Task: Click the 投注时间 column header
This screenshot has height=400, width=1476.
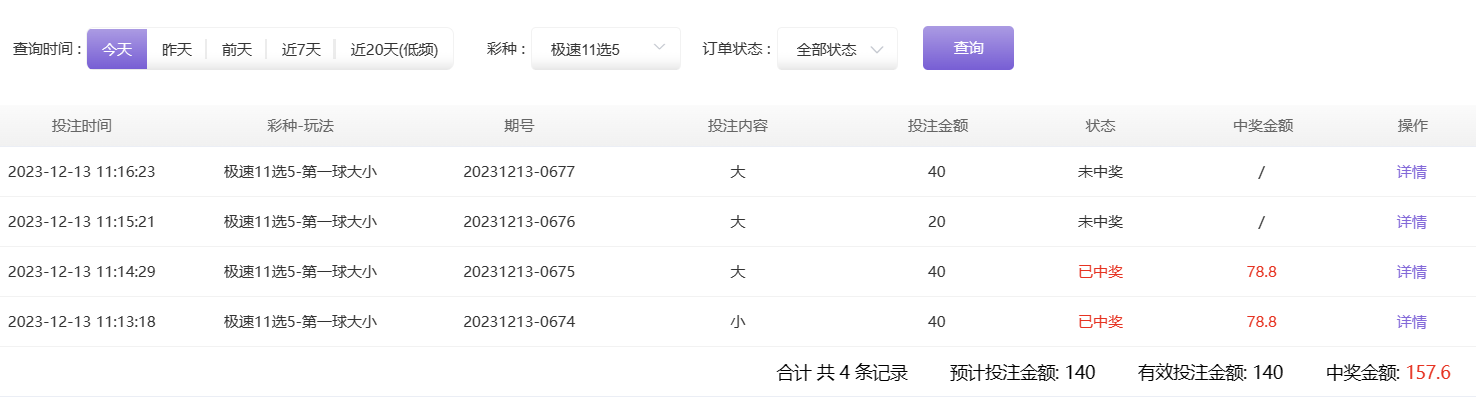Action: click(82, 126)
